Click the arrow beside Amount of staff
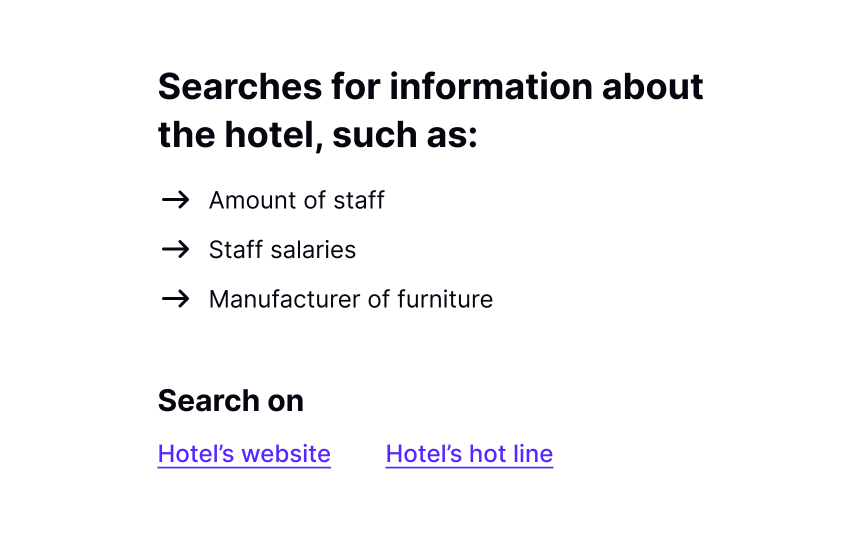 coord(175,200)
